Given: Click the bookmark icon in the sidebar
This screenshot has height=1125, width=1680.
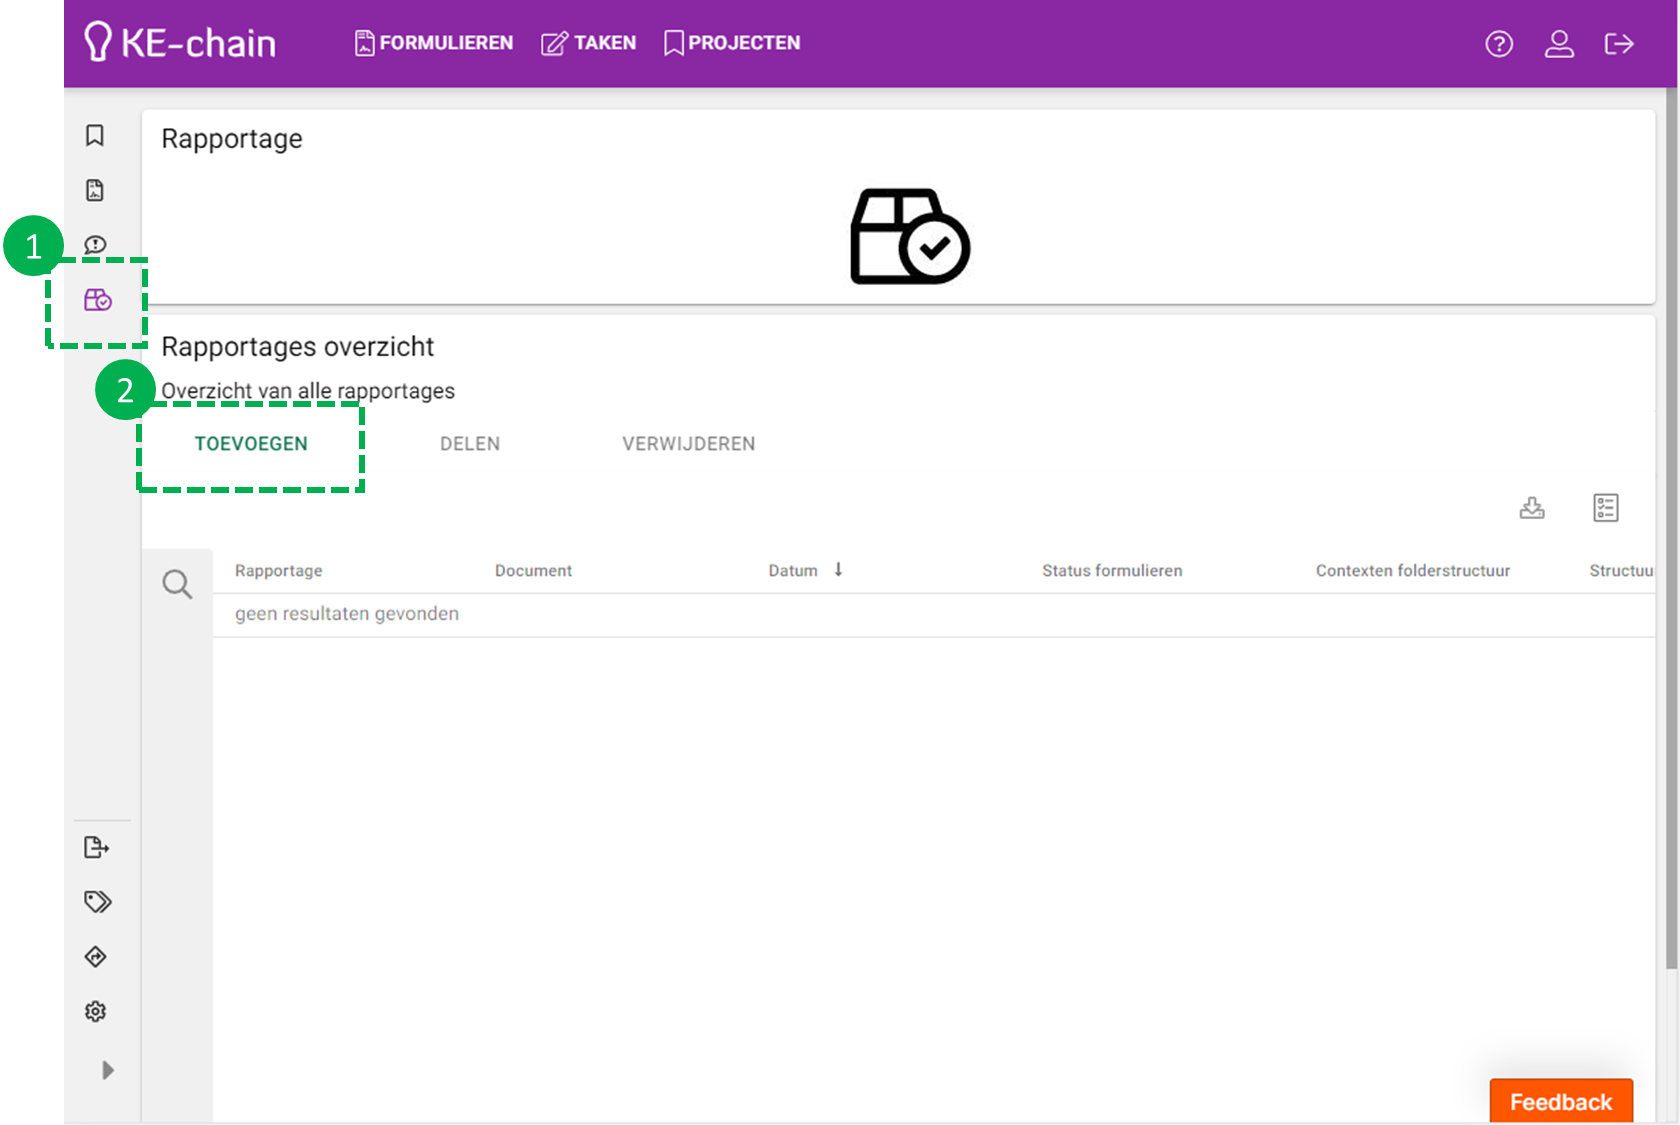Looking at the screenshot, I should (x=95, y=136).
